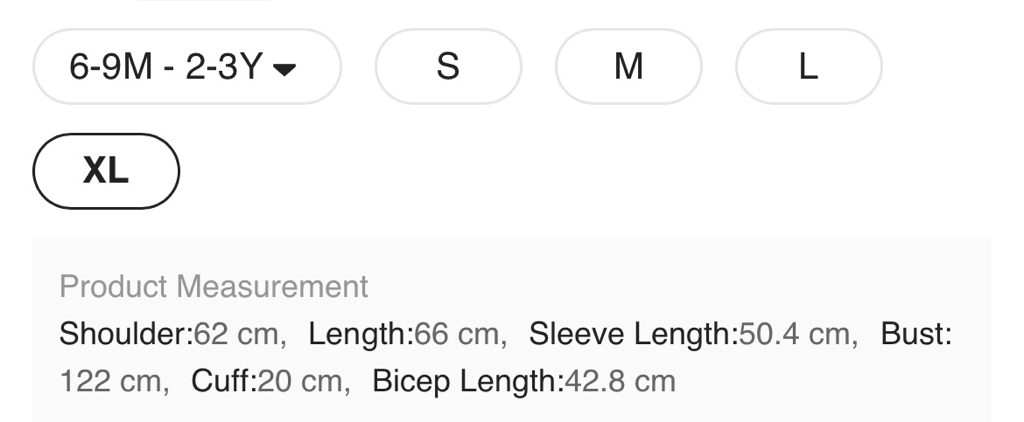Image resolution: width=1024 pixels, height=422 pixels.
Task: Click the caret arrow beside 6-9M - 2-3Y
Action: coord(284,69)
